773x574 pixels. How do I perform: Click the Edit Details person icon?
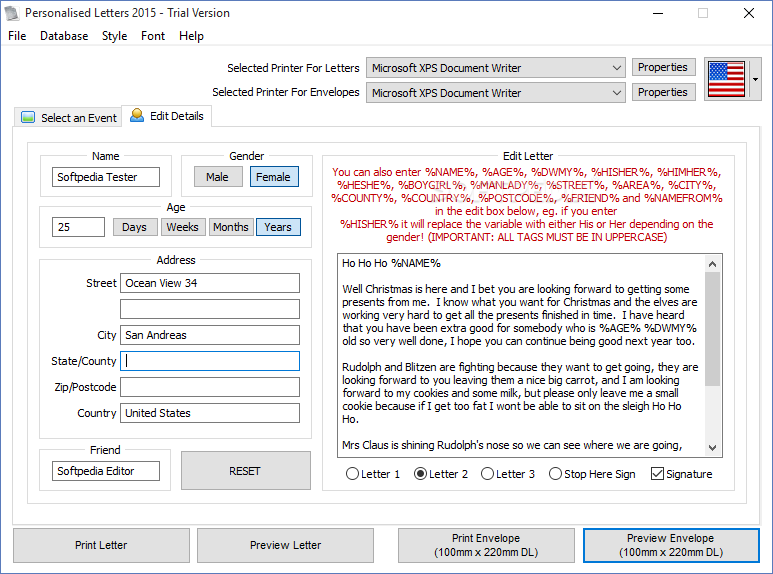pyautogui.click(x=137, y=115)
